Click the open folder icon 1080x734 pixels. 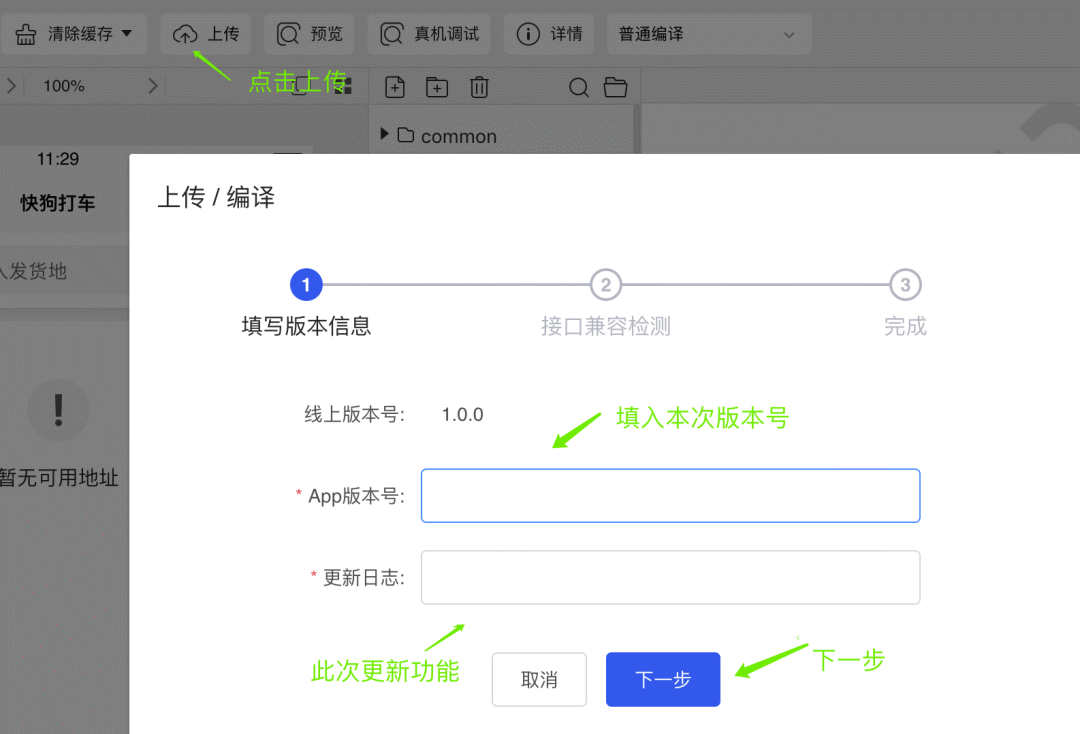[x=615, y=87]
